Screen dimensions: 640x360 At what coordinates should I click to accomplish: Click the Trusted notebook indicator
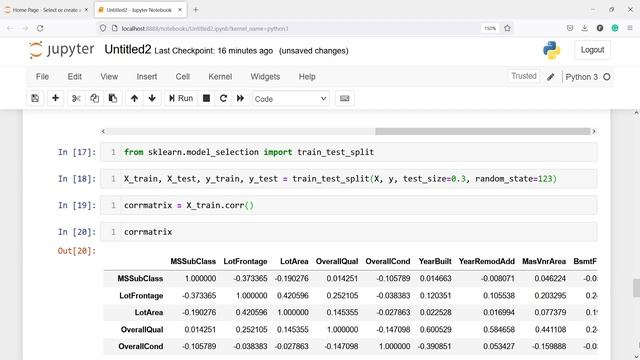(x=524, y=76)
